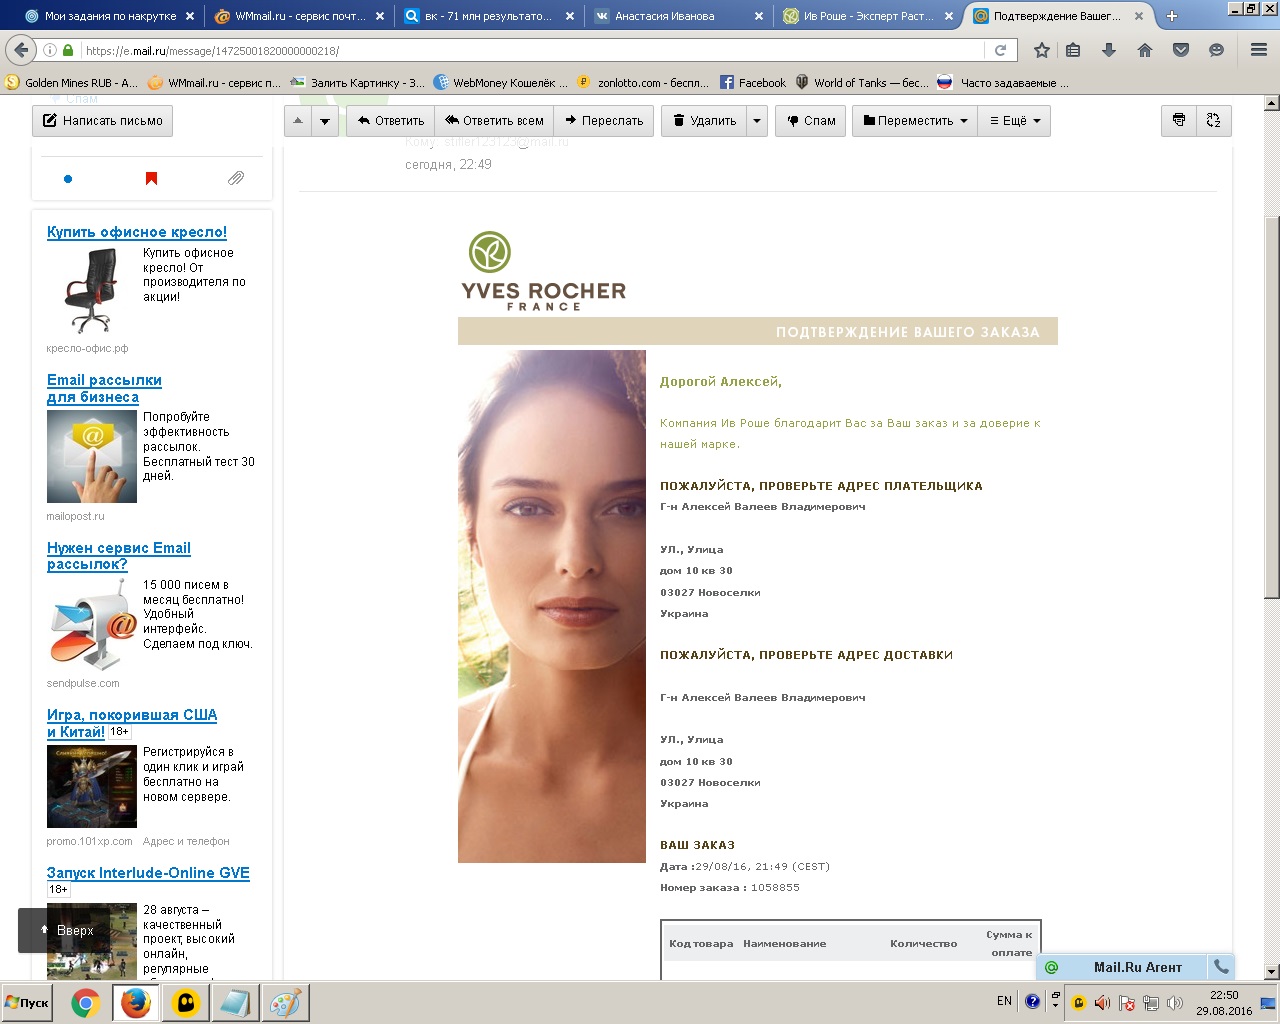Bookmark this page with the star icon

(1042, 50)
